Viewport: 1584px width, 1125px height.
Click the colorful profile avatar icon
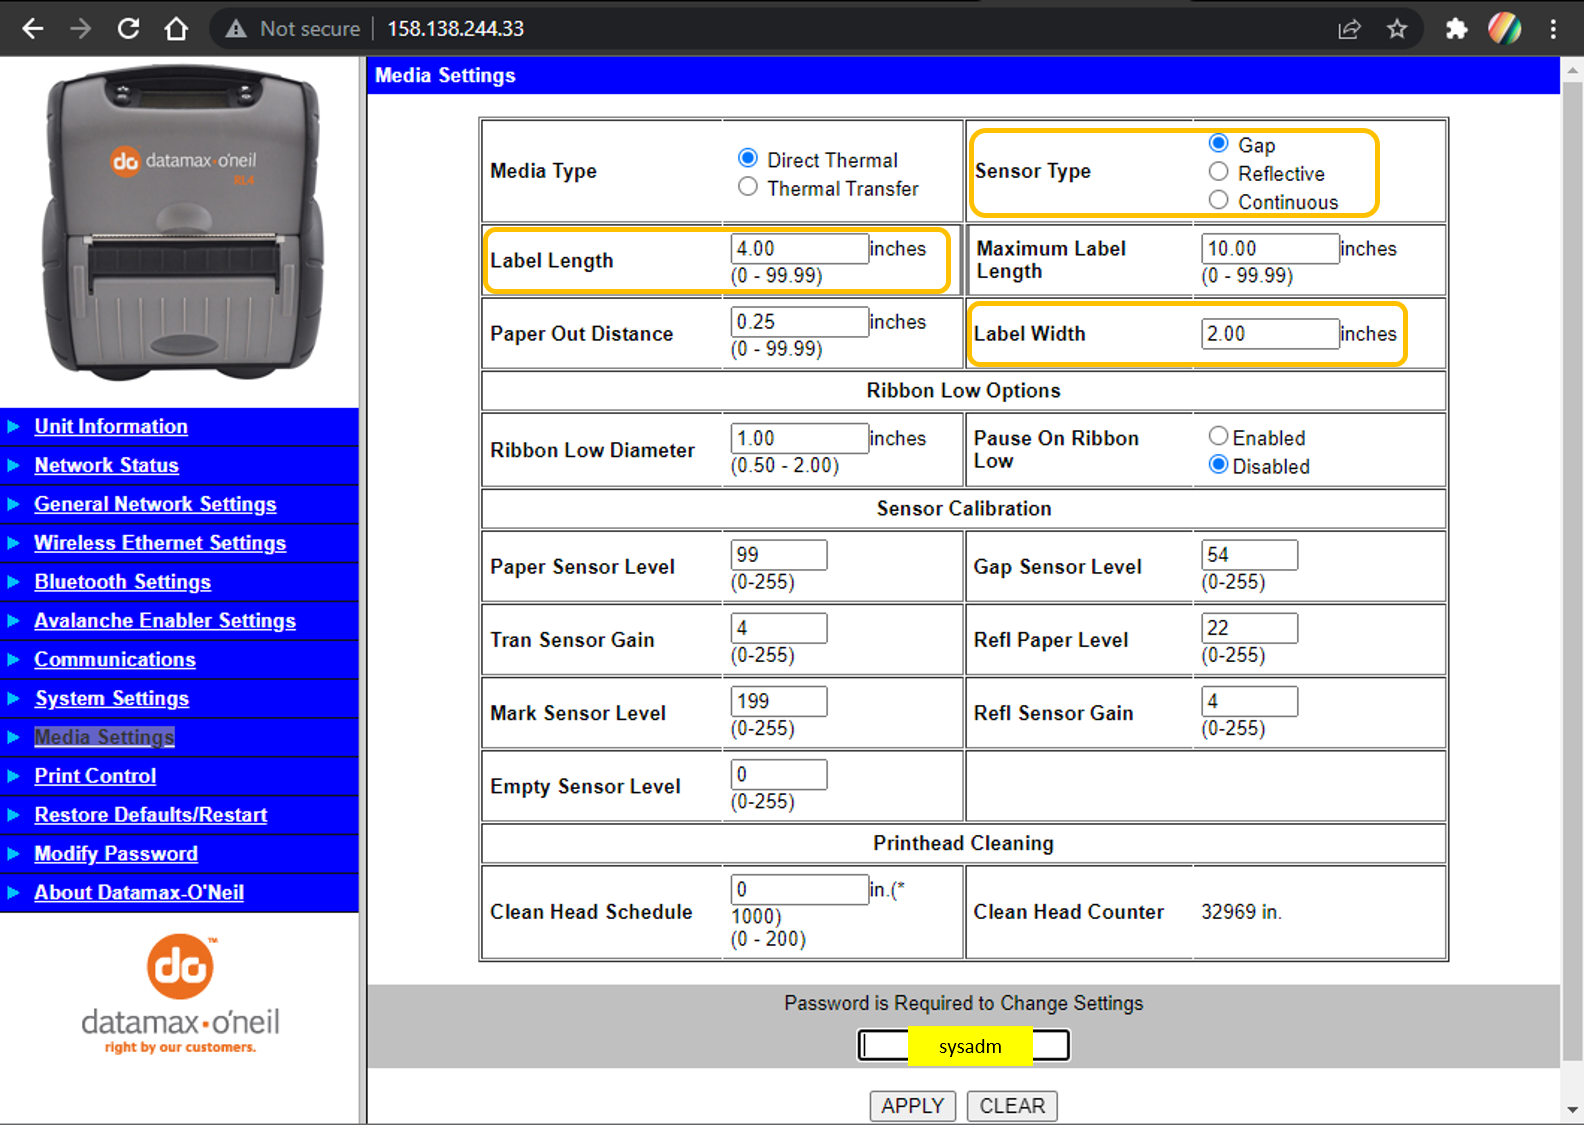(1504, 29)
